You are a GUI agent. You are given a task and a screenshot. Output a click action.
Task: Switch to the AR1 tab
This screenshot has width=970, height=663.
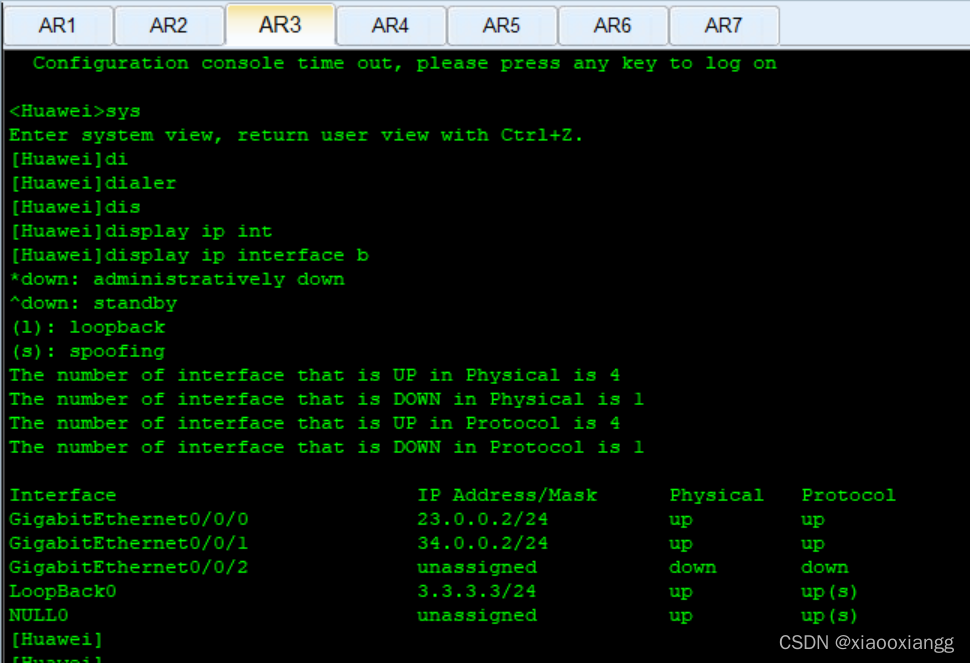pos(57,25)
